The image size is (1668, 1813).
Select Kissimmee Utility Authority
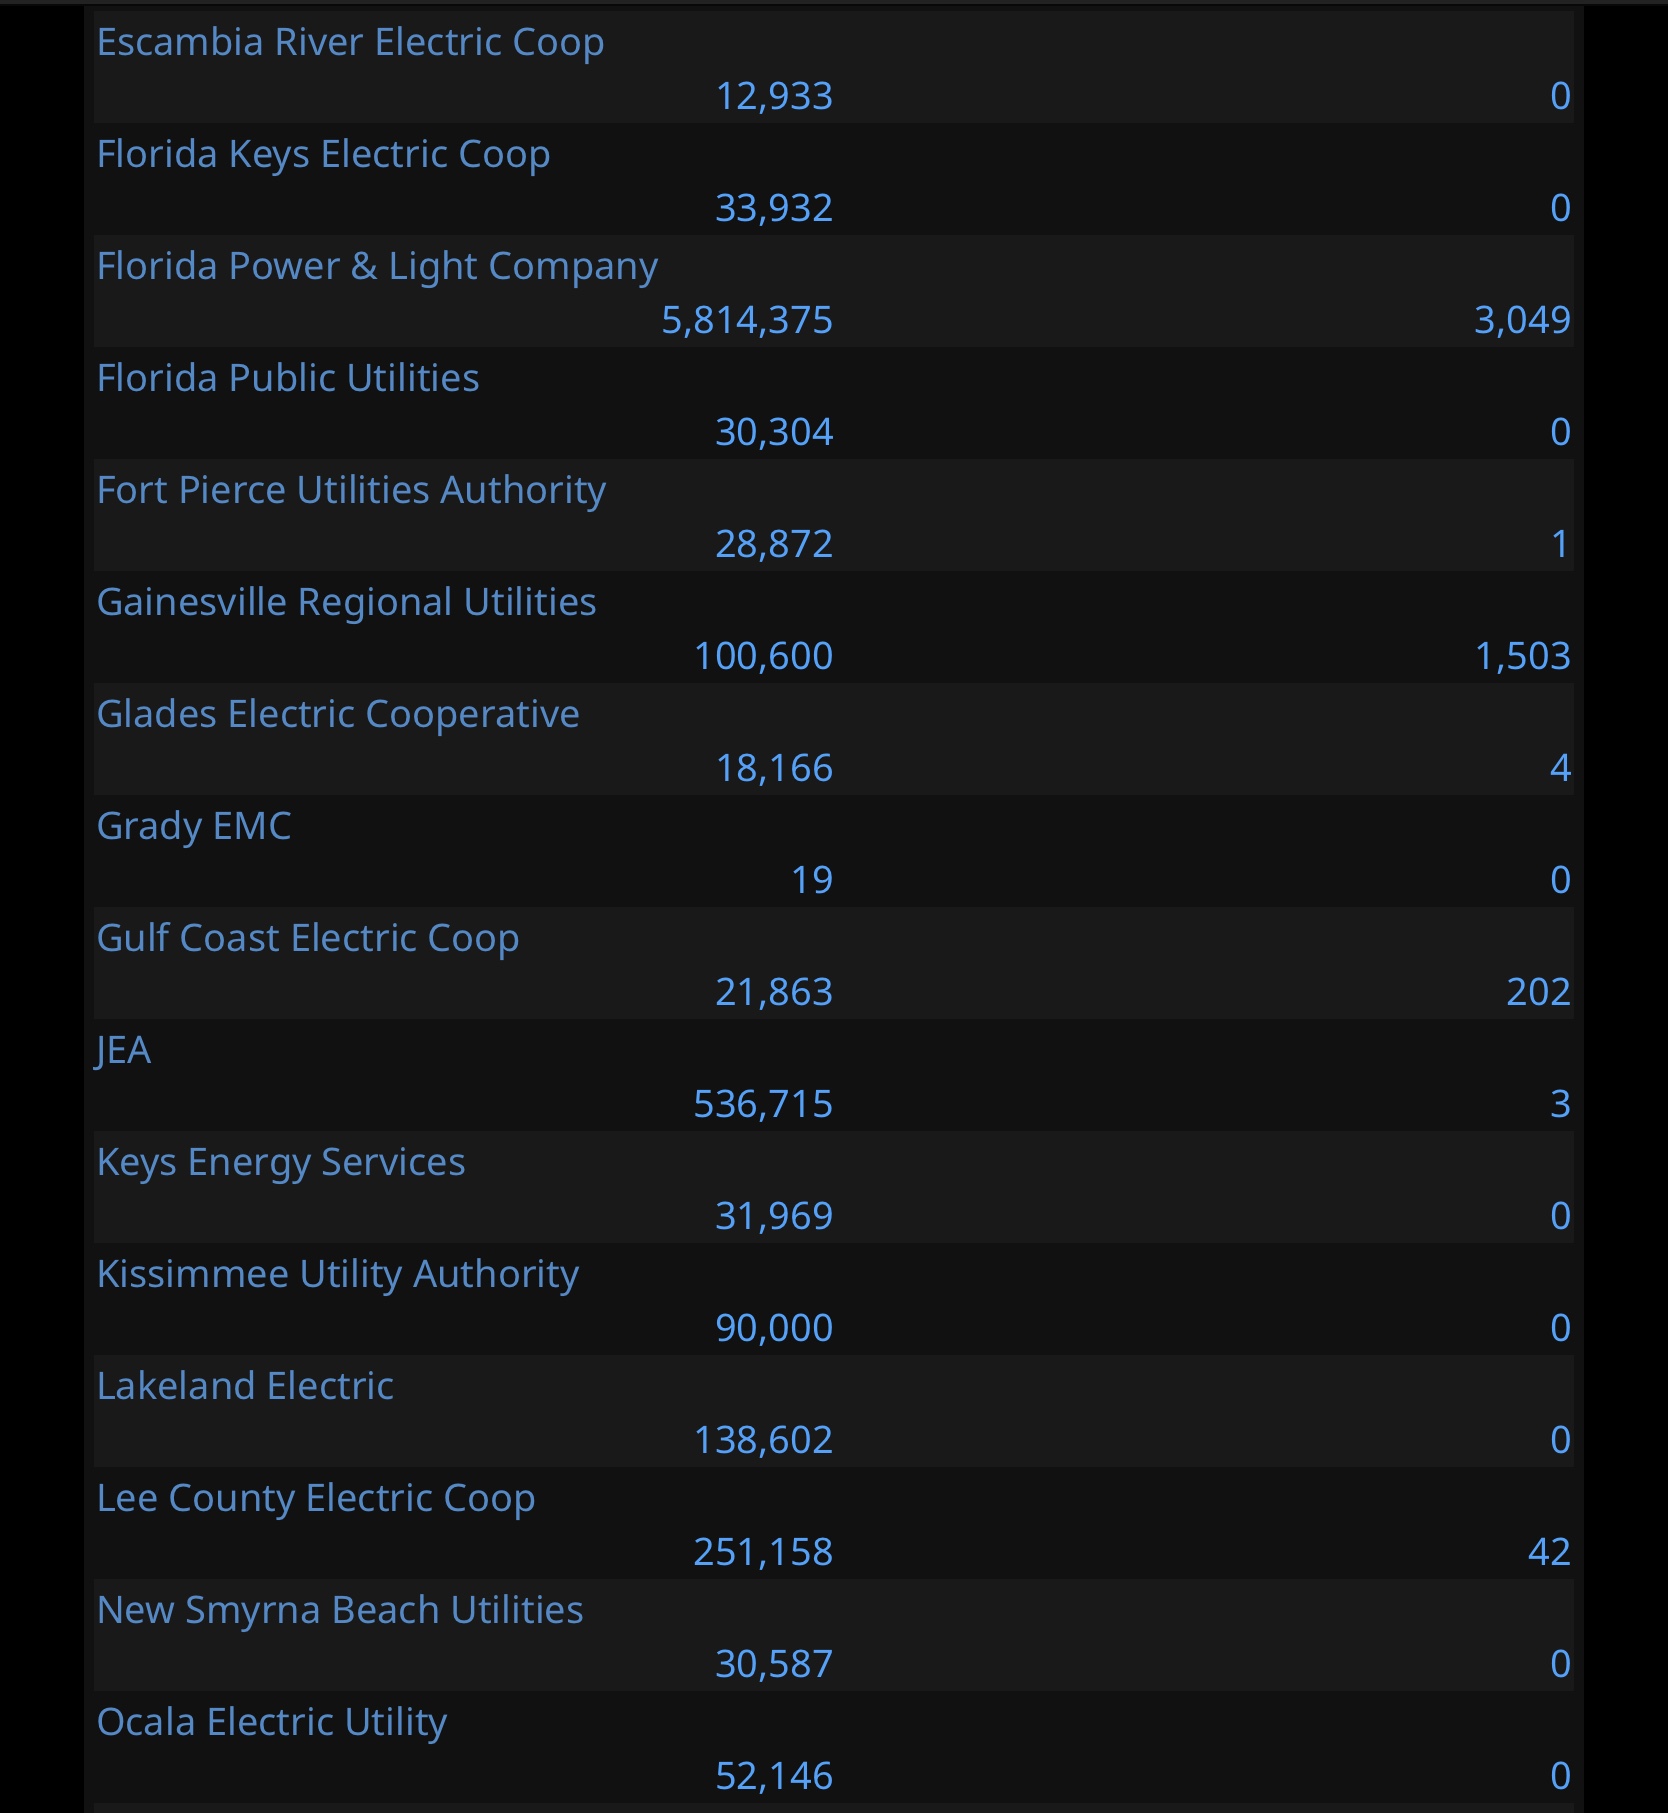click(338, 1275)
